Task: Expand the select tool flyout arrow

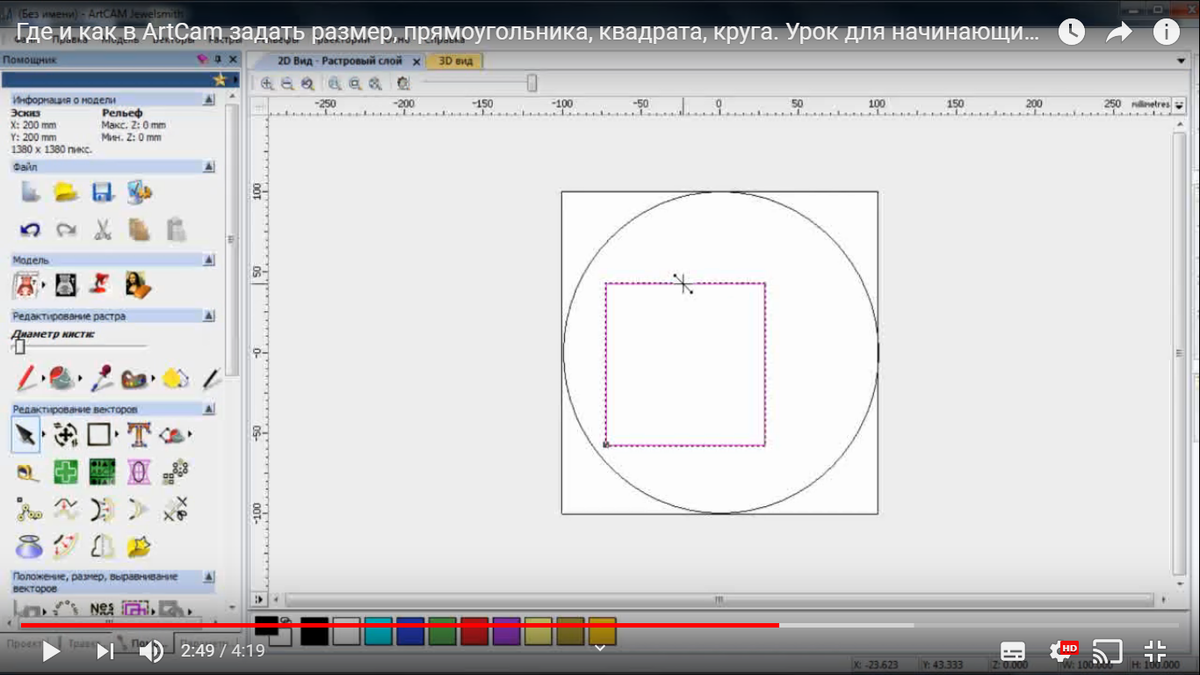Action: click(x=44, y=435)
